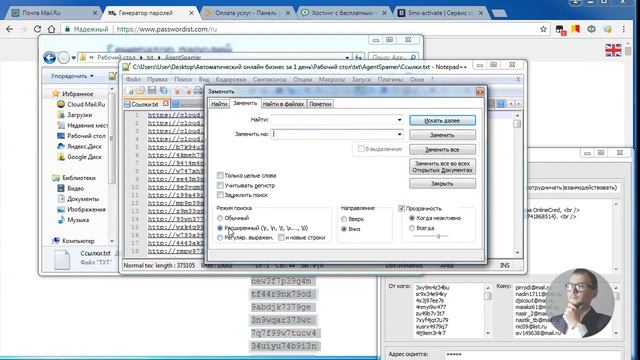Check the Только целые слова option
Viewport: 640px width, 360px height.
point(220,176)
